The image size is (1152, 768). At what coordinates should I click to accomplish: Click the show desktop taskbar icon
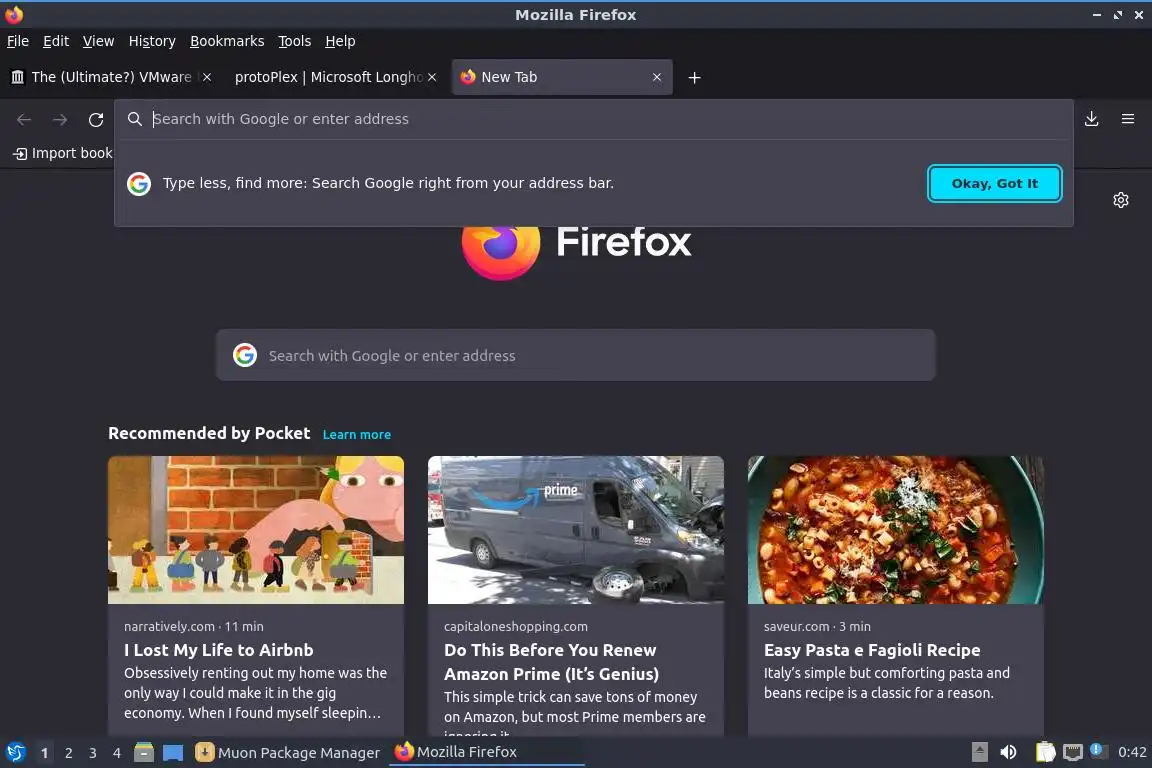tap(173, 753)
